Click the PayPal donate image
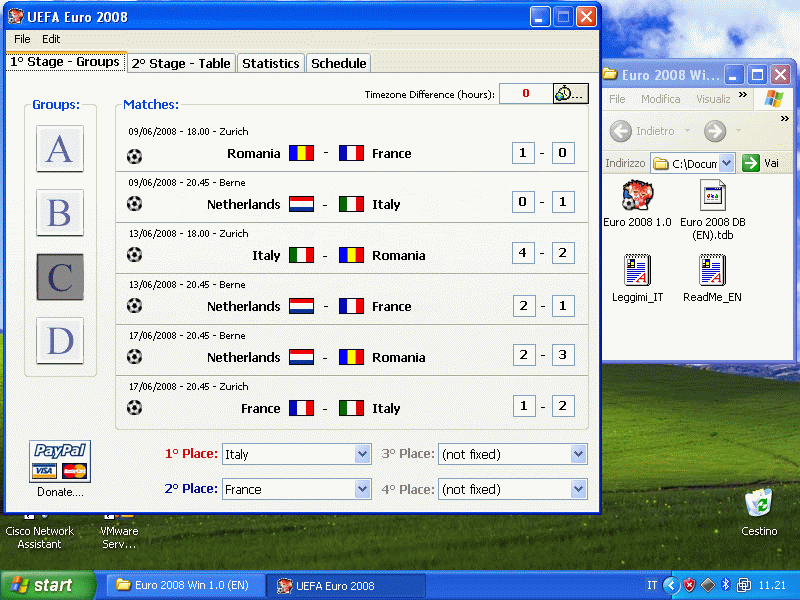This screenshot has width=800, height=600. coord(60,461)
